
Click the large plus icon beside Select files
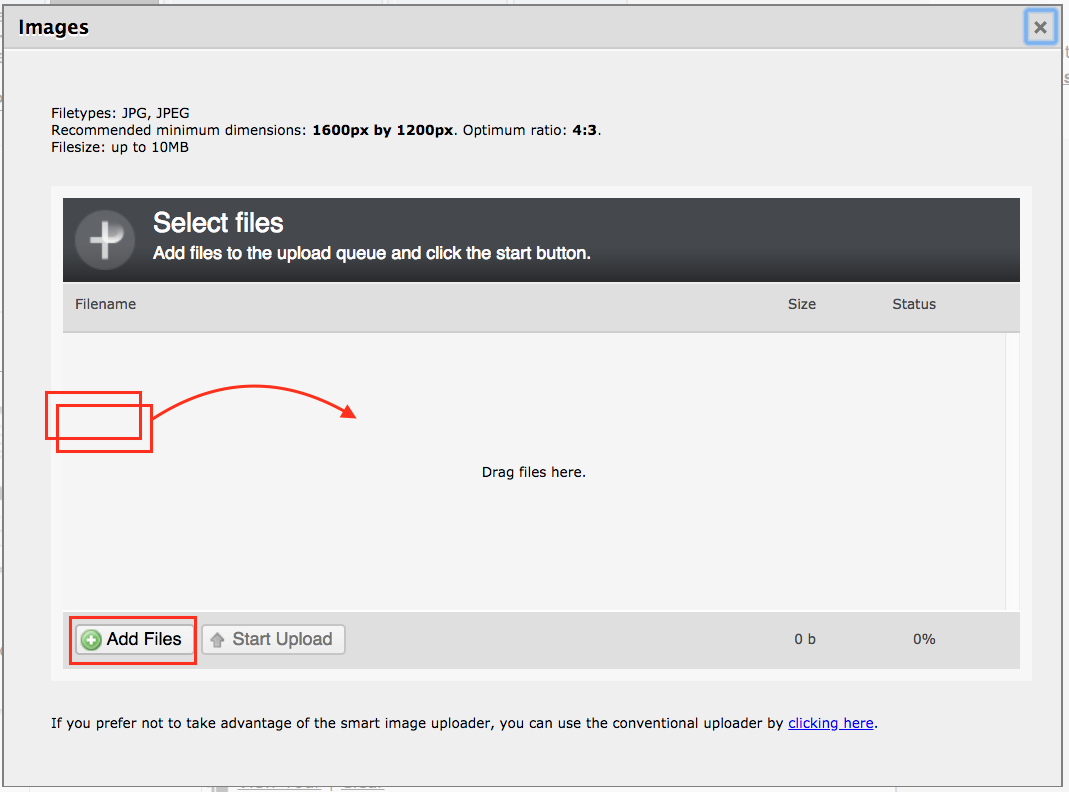coord(105,240)
